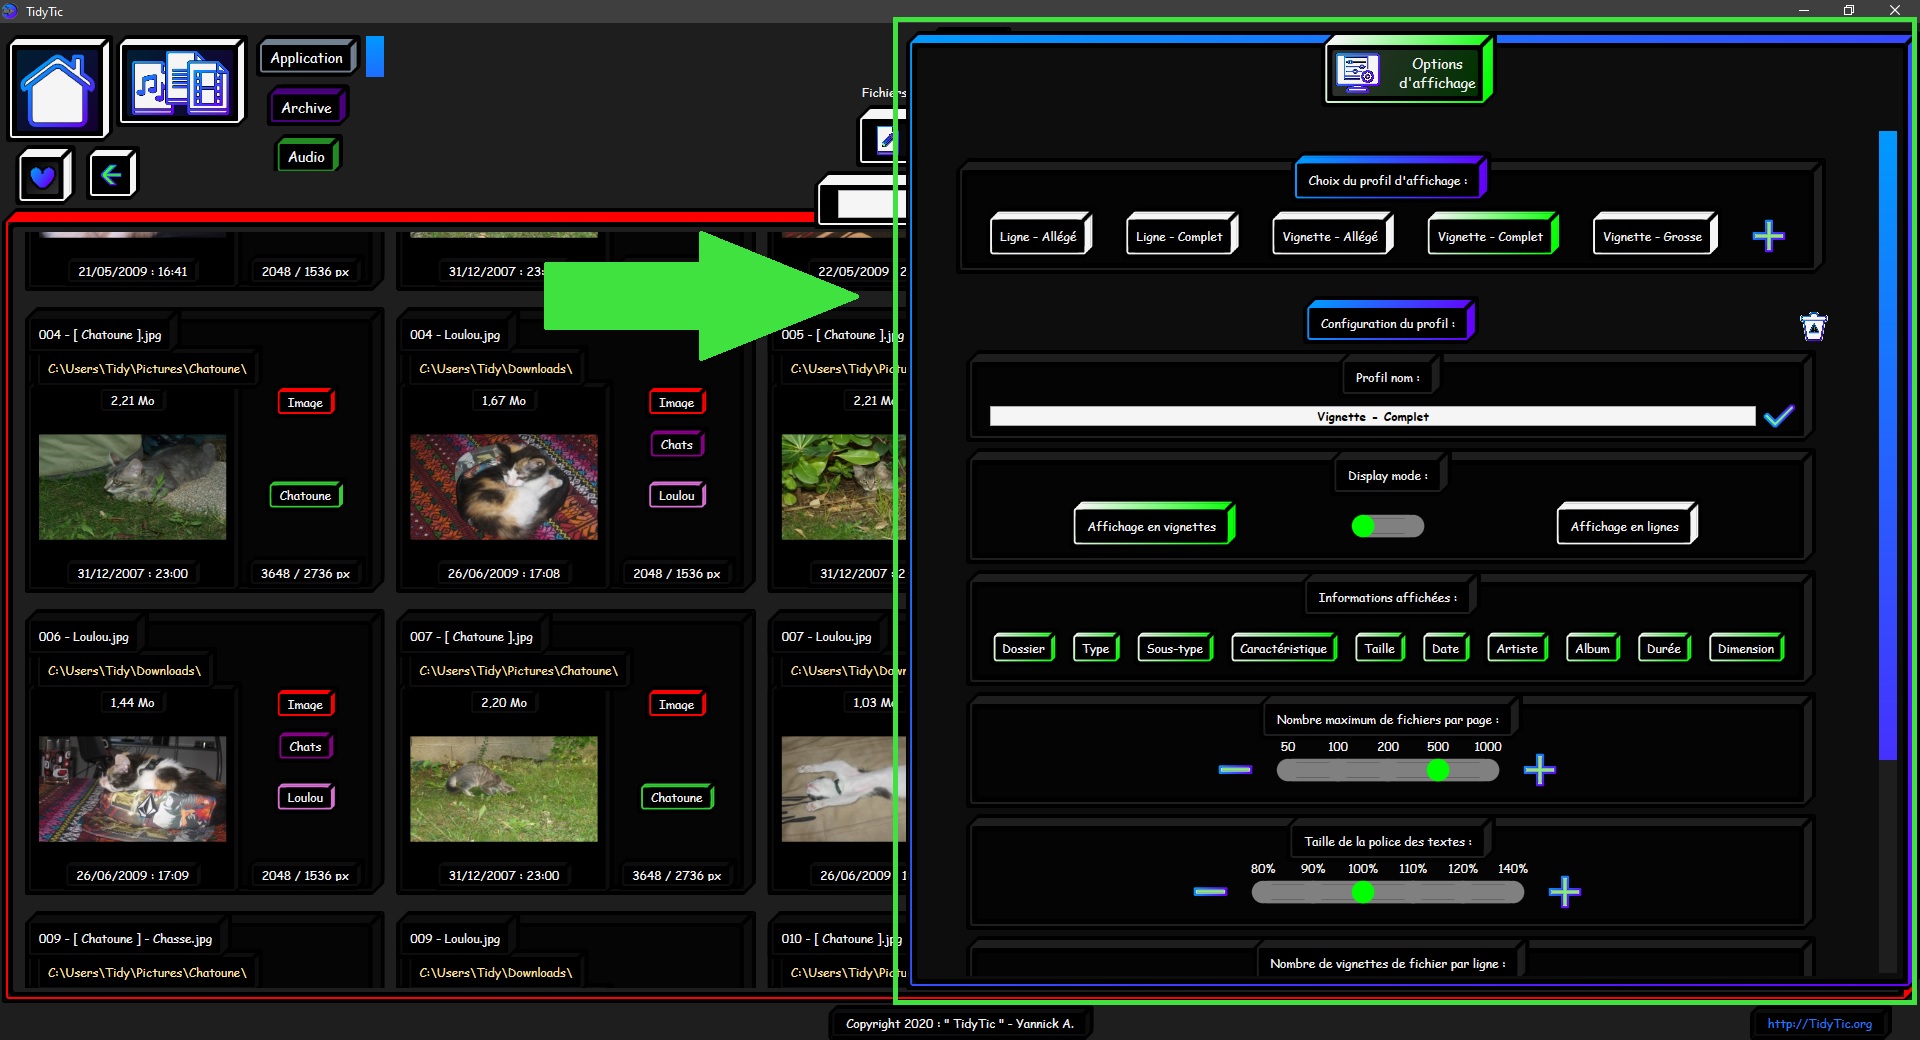The height and width of the screenshot is (1040, 1920).
Task: Toggle Album information display
Action: 1593,648
